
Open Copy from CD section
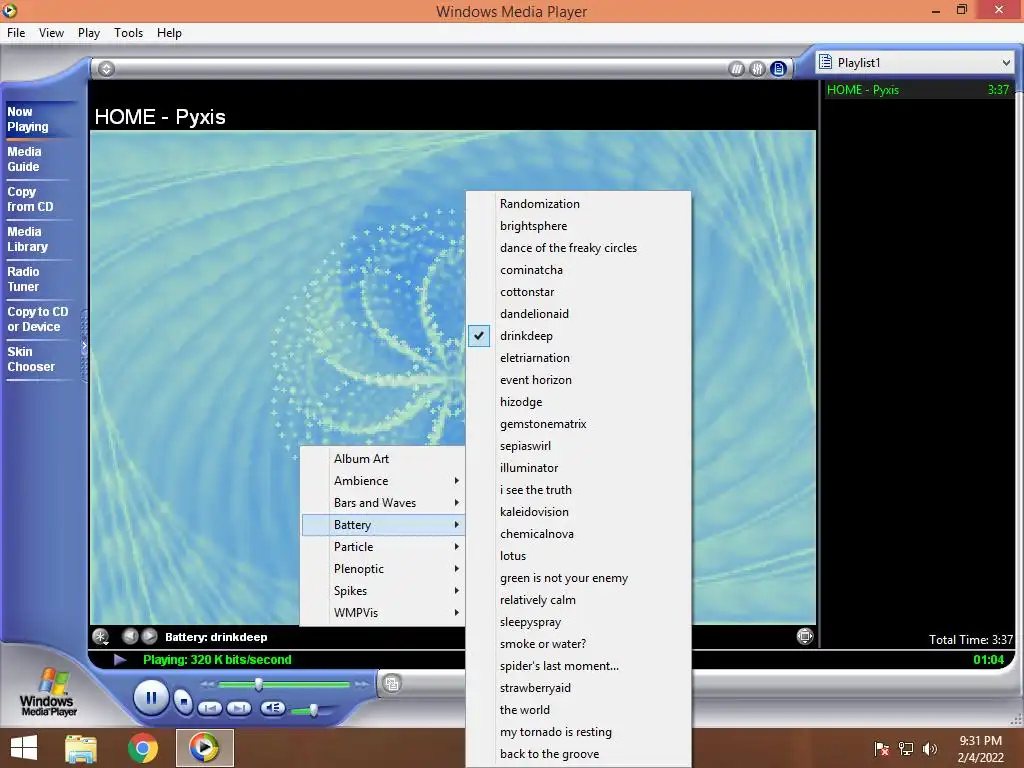[30, 199]
